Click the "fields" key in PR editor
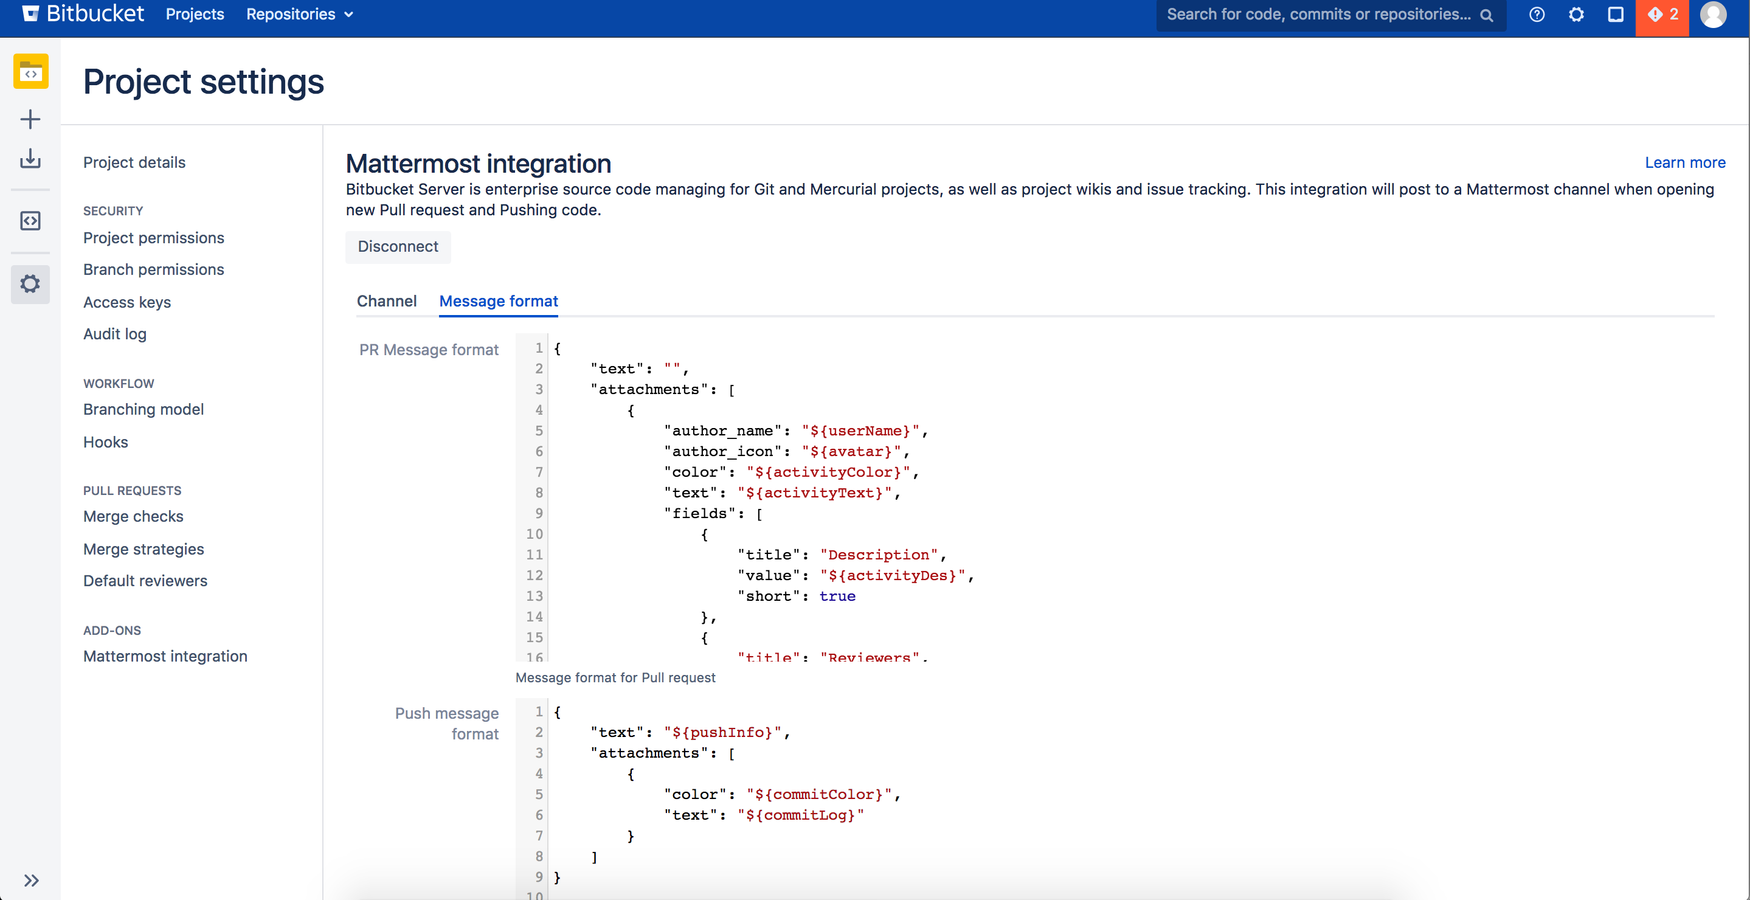Image resolution: width=1750 pixels, height=900 pixels. (x=700, y=514)
